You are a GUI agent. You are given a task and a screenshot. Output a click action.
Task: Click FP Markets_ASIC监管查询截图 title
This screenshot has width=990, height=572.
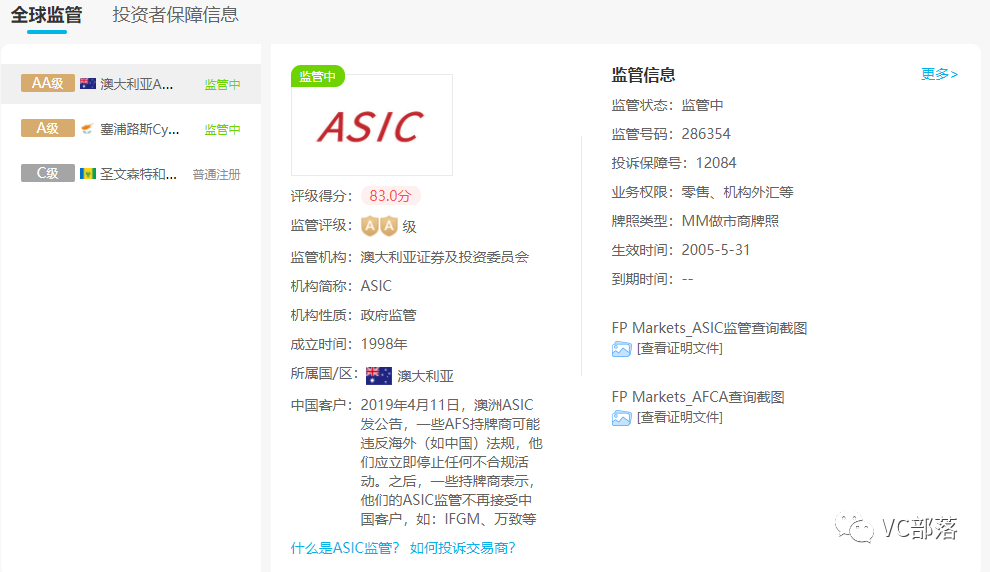[709, 328]
